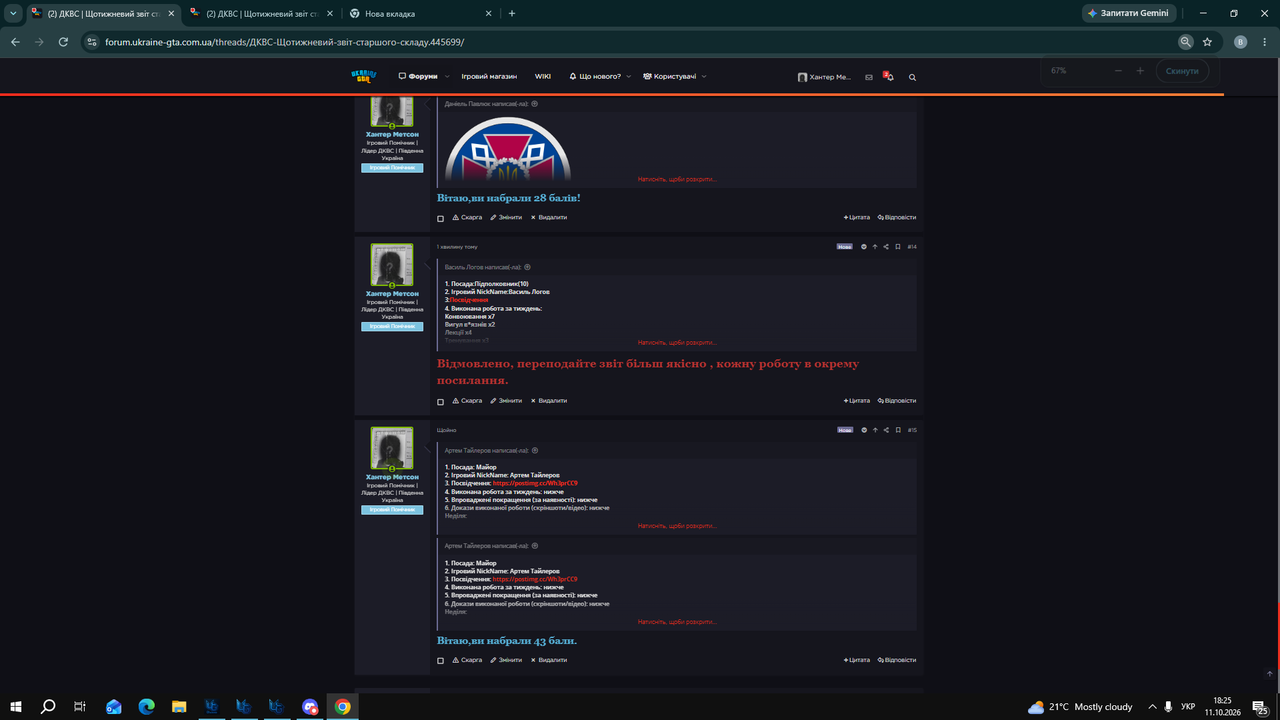
Task: Click Відповісти on post #14
Action: point(897,400)
